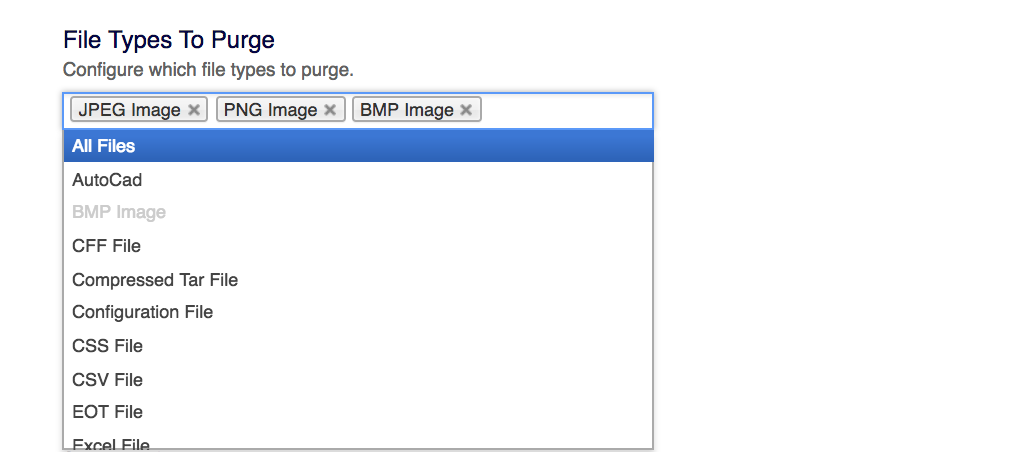This screenshot has height=452, width=1010.
Task: Choose AutoCad in the list
Action: point(107,180)
